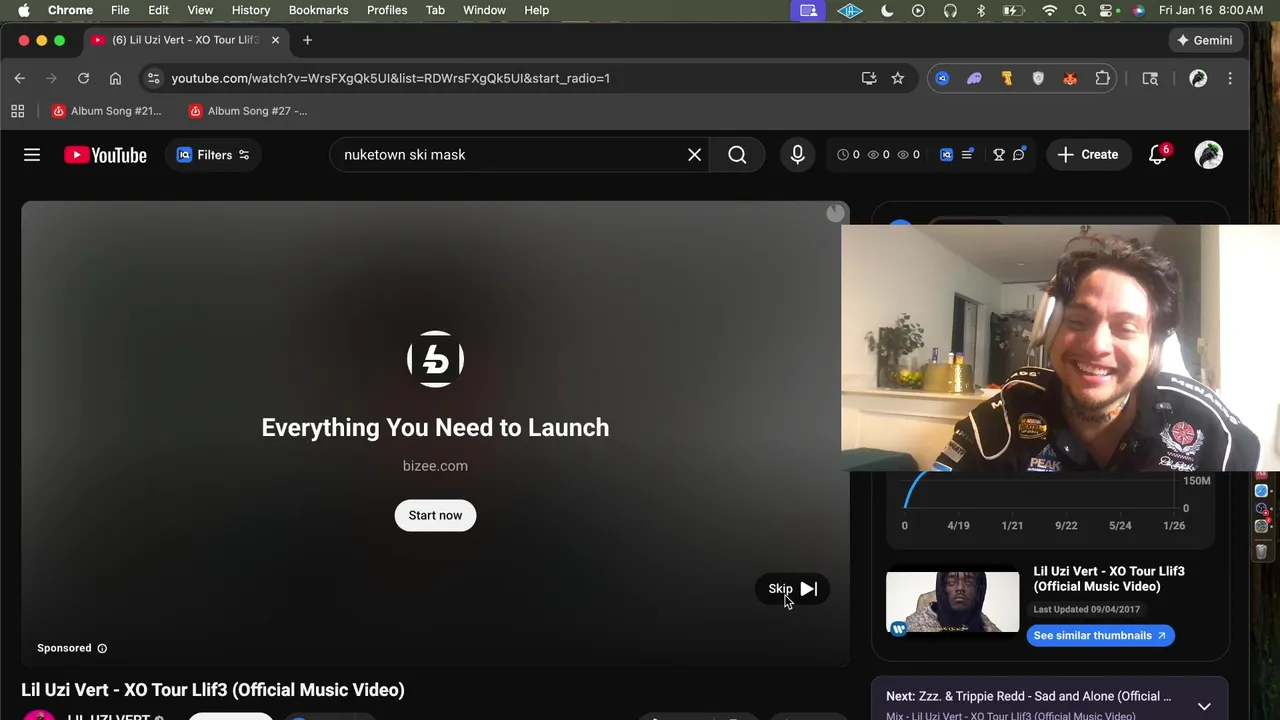Open the YouTube hamburger guide menu

32,155
